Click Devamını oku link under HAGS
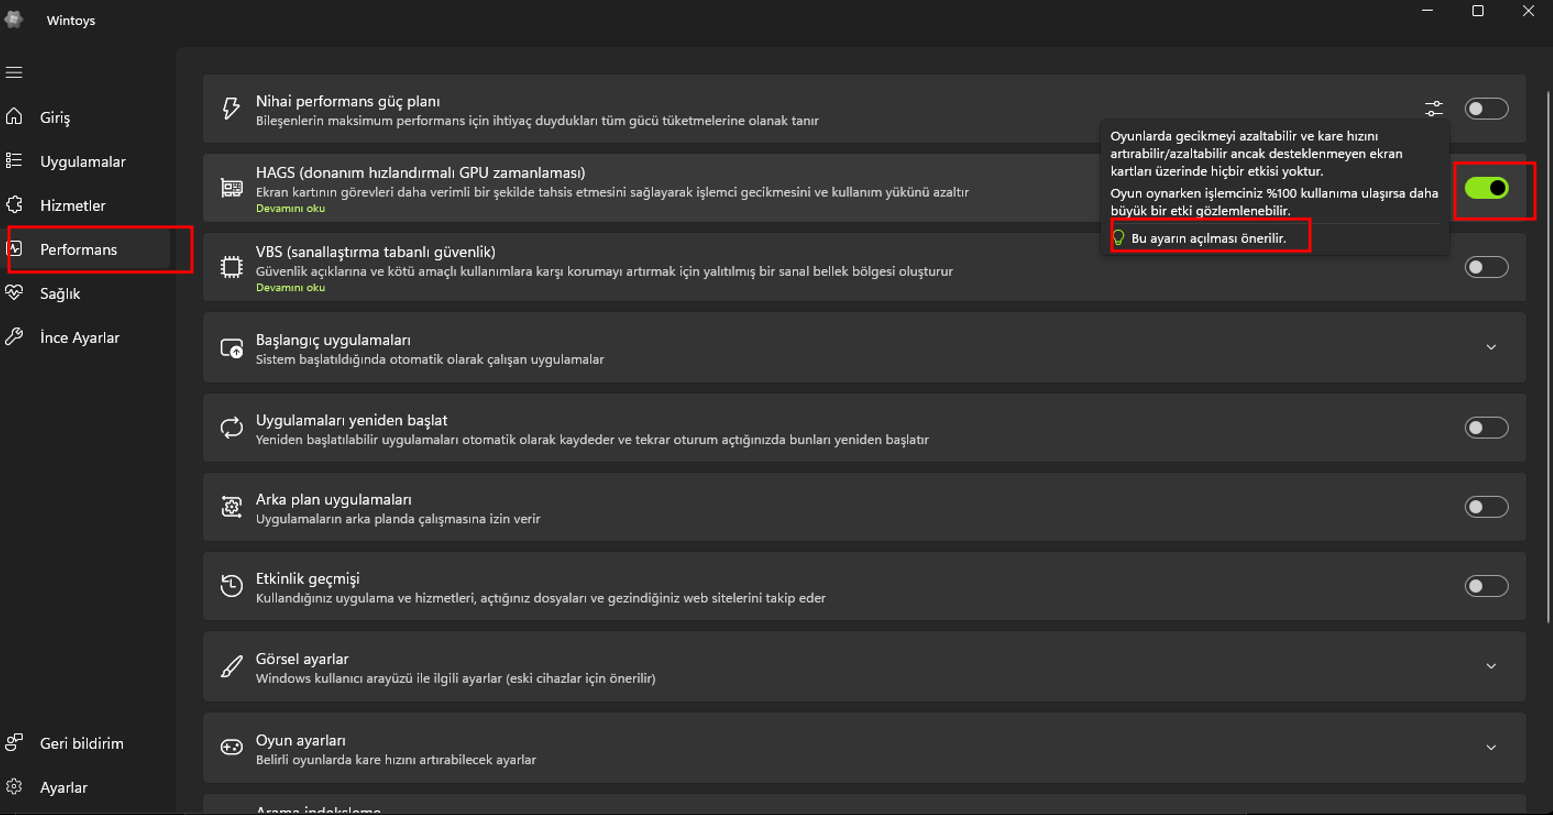 tap(290, 208)
